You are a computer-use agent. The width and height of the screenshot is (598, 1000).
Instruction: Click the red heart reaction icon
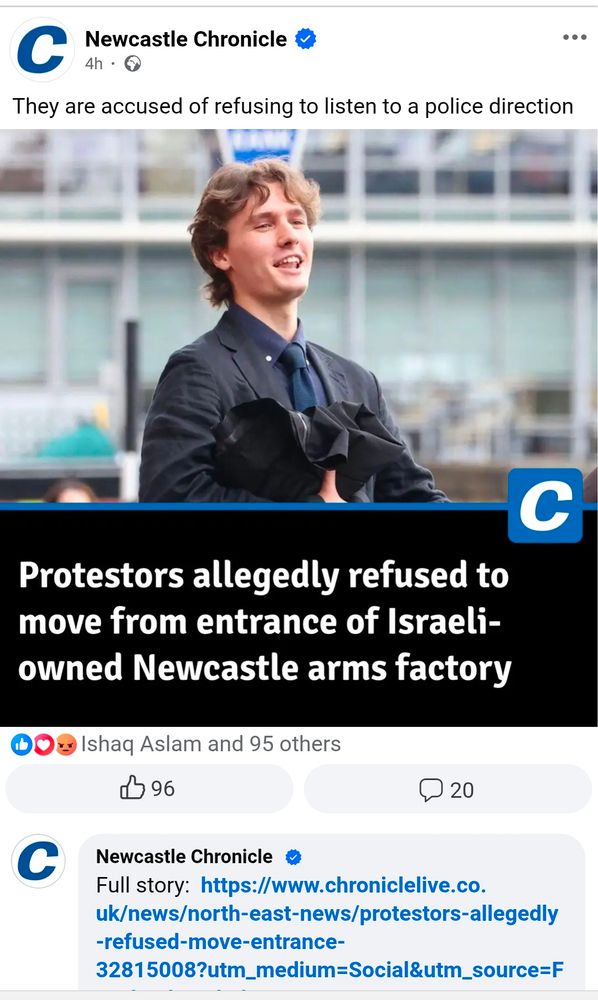point(43,744)
